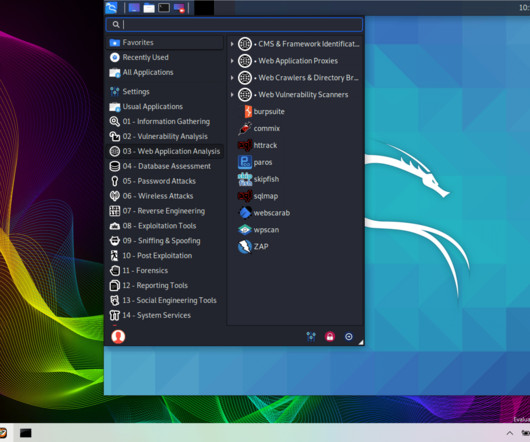
Task: Select 14 - System Services
Action: (x=165, y=315)
